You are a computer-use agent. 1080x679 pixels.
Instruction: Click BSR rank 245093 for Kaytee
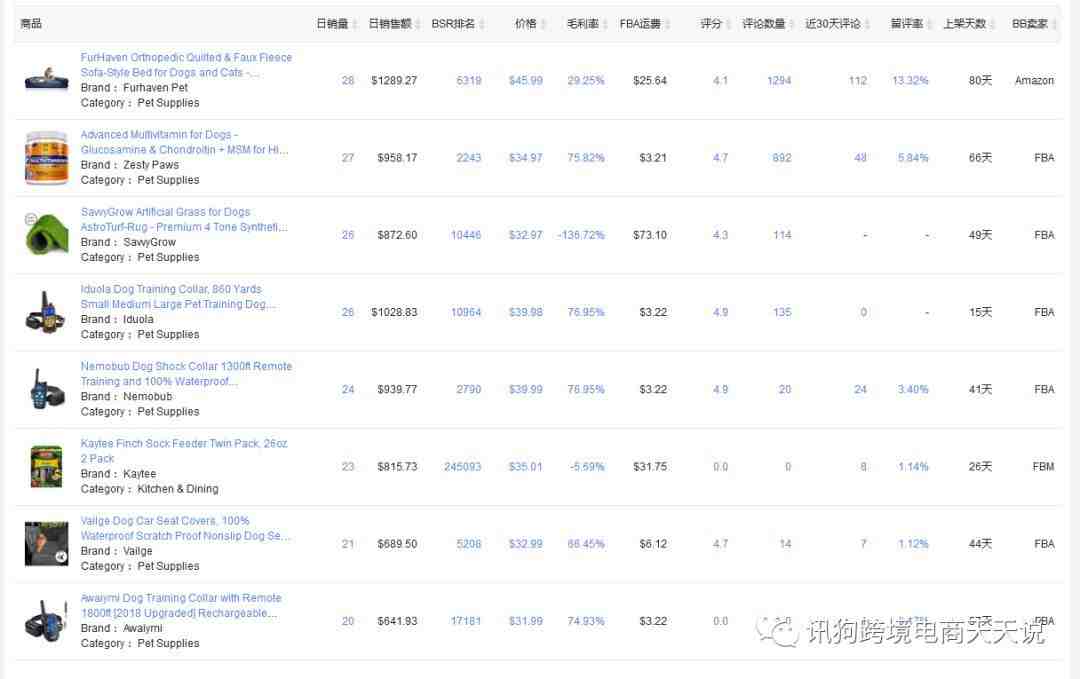pyautogui.click(x=463, y=467)
